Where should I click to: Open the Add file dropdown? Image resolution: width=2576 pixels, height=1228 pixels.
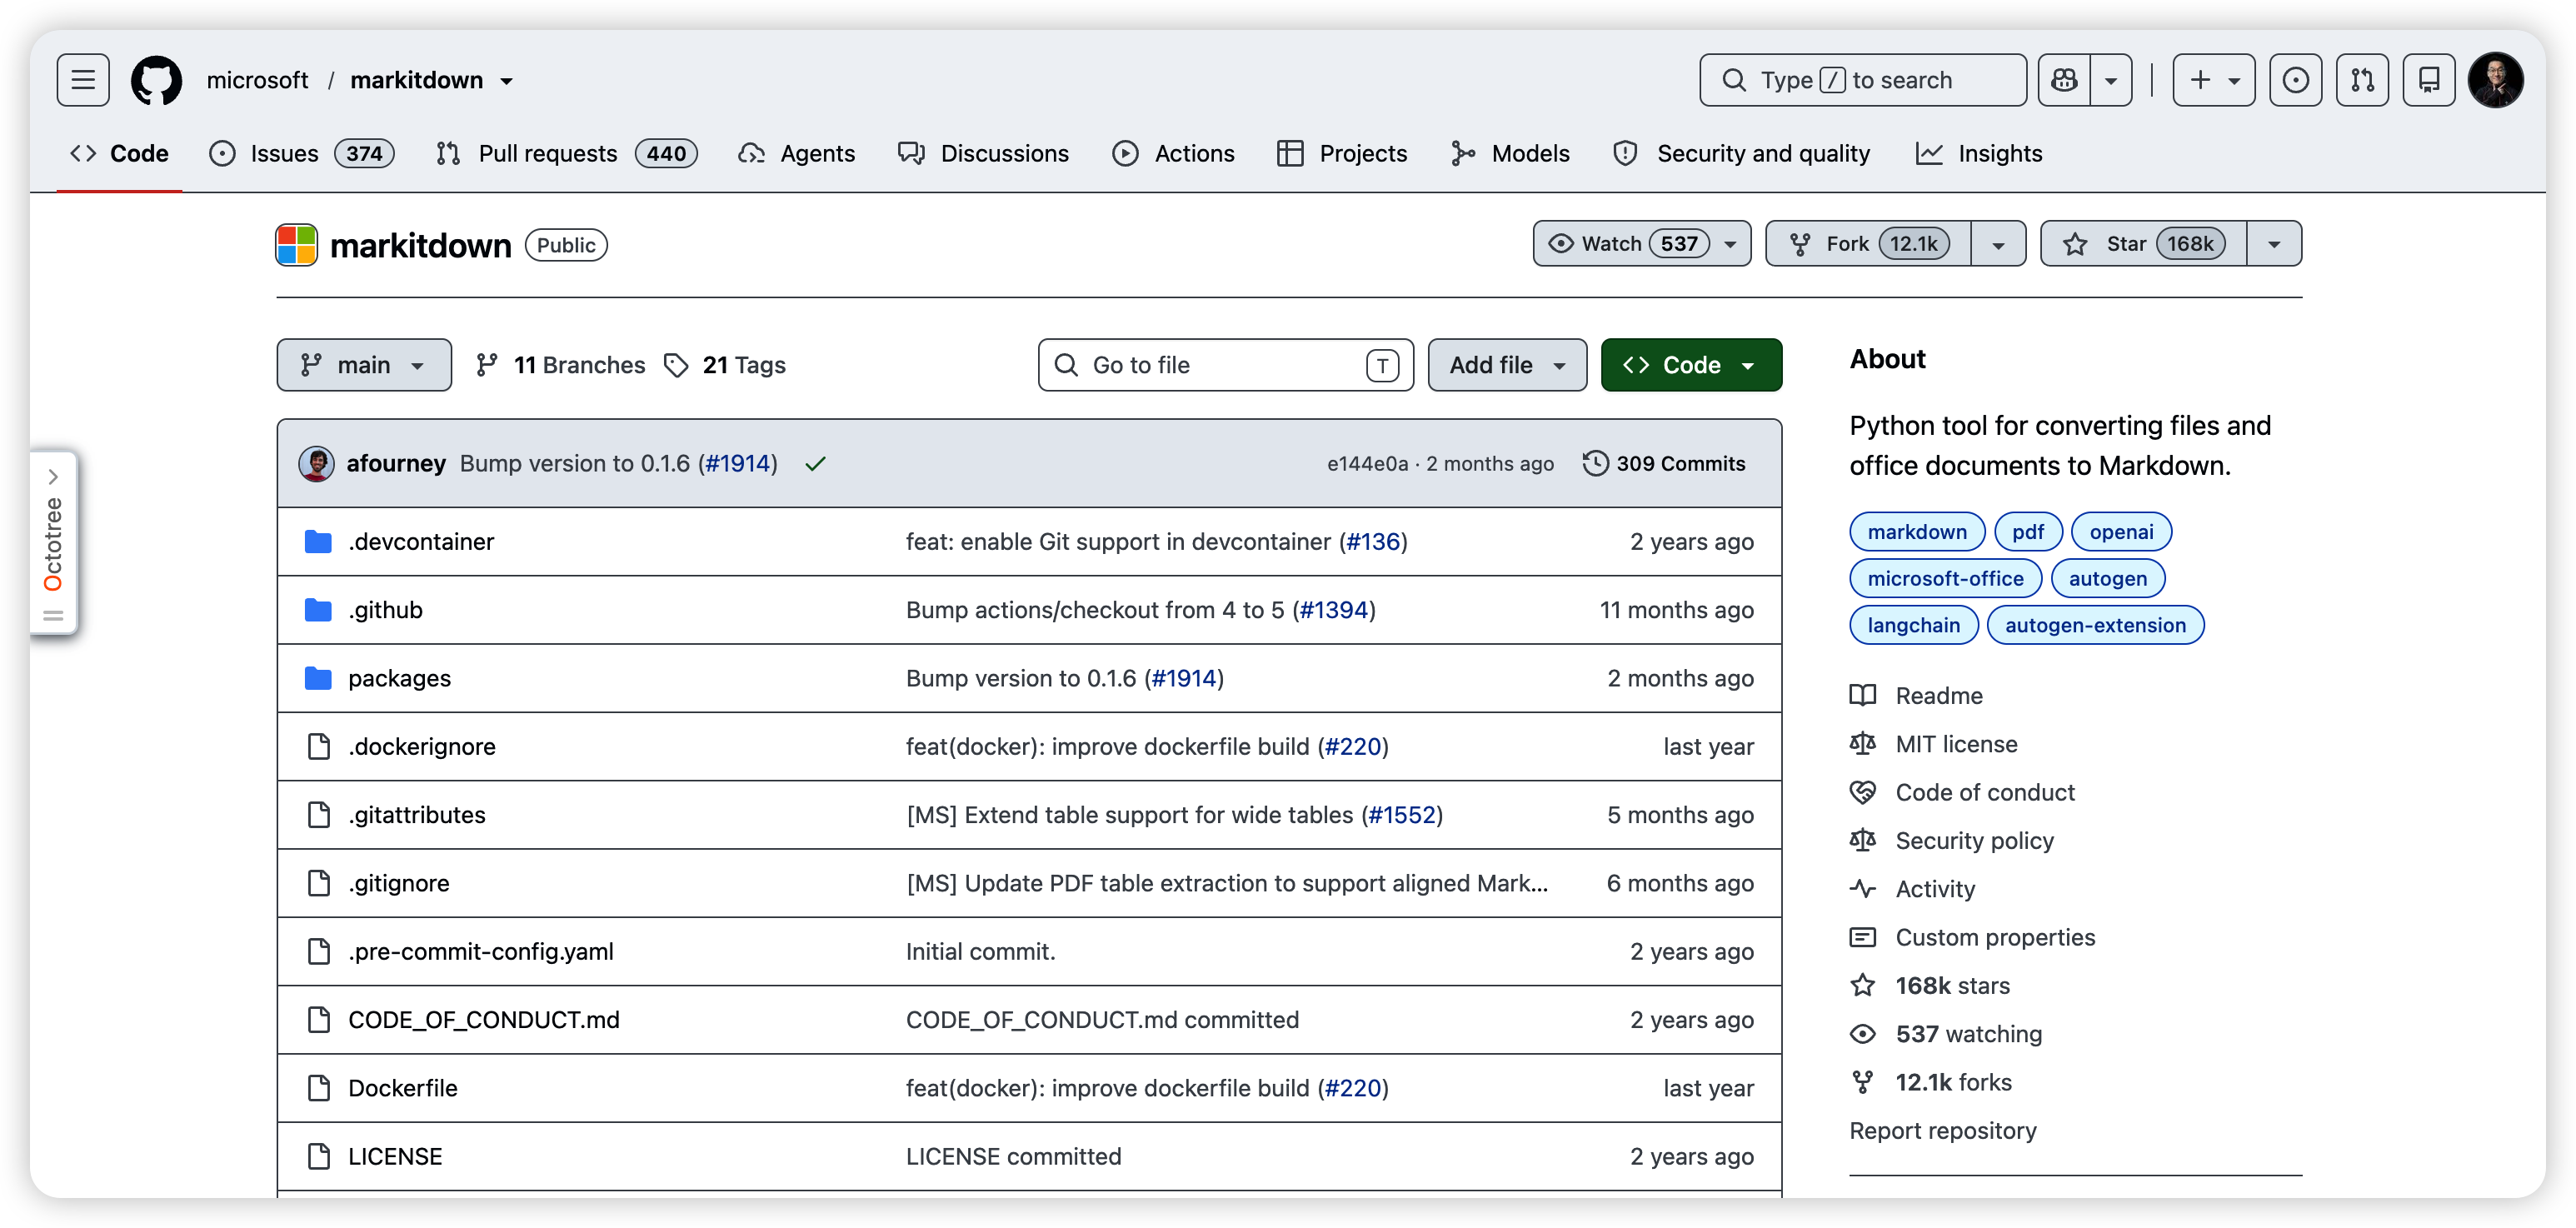click(x=1507, y=365)
